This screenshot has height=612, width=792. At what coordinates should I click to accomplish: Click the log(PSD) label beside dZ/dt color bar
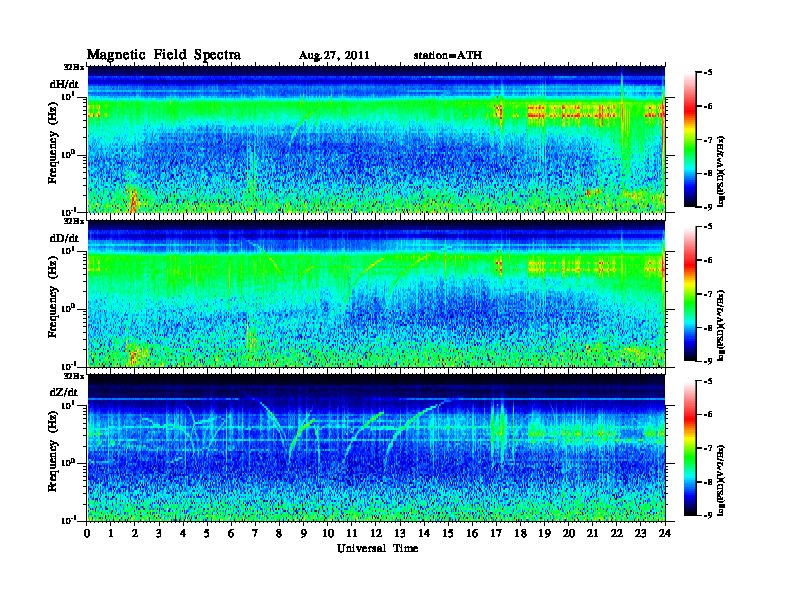[722, 480]
